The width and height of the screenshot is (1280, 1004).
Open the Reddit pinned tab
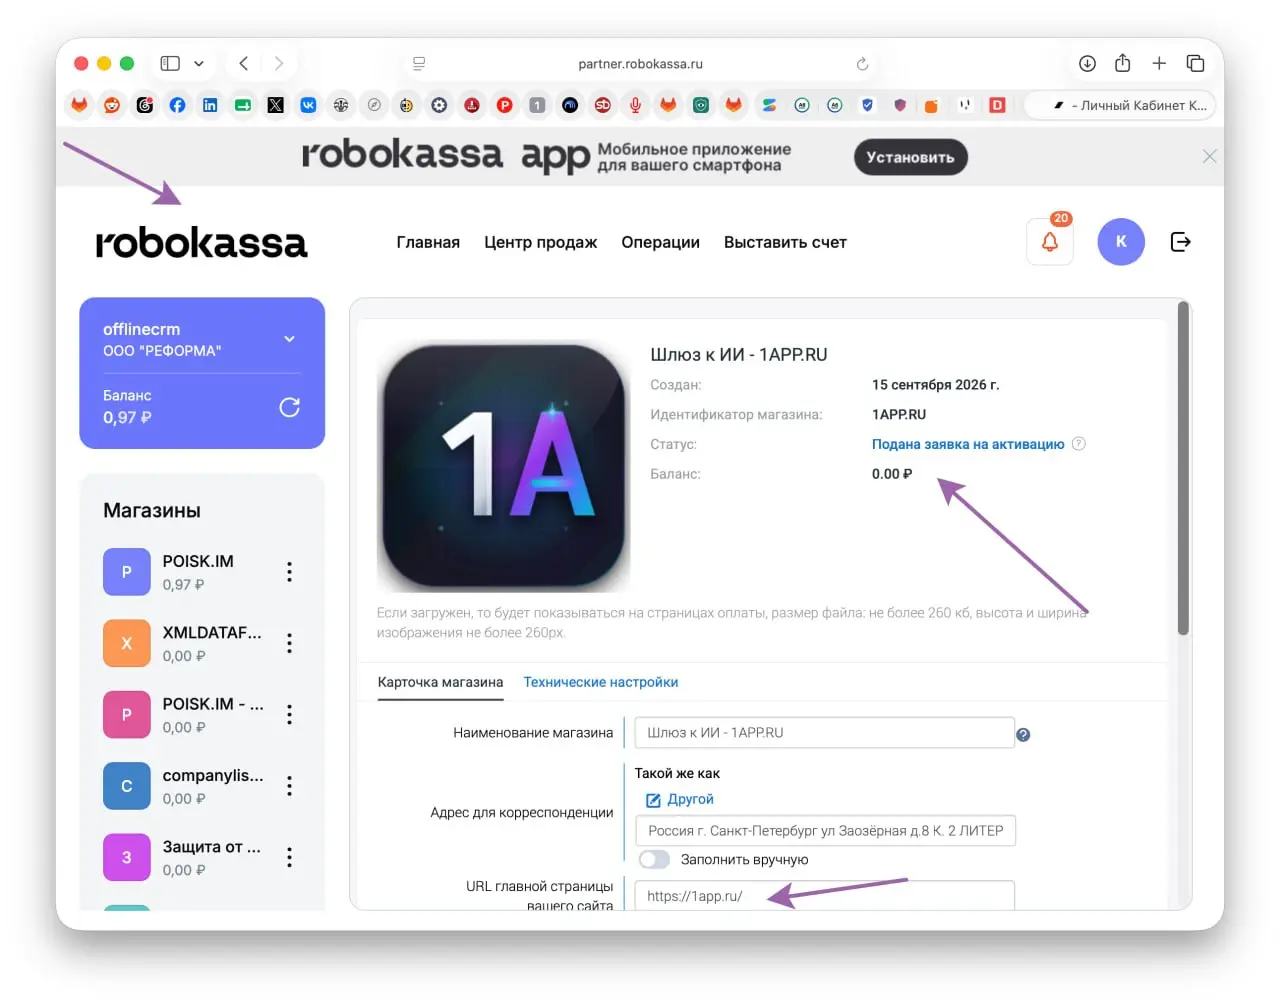(112, 105)
